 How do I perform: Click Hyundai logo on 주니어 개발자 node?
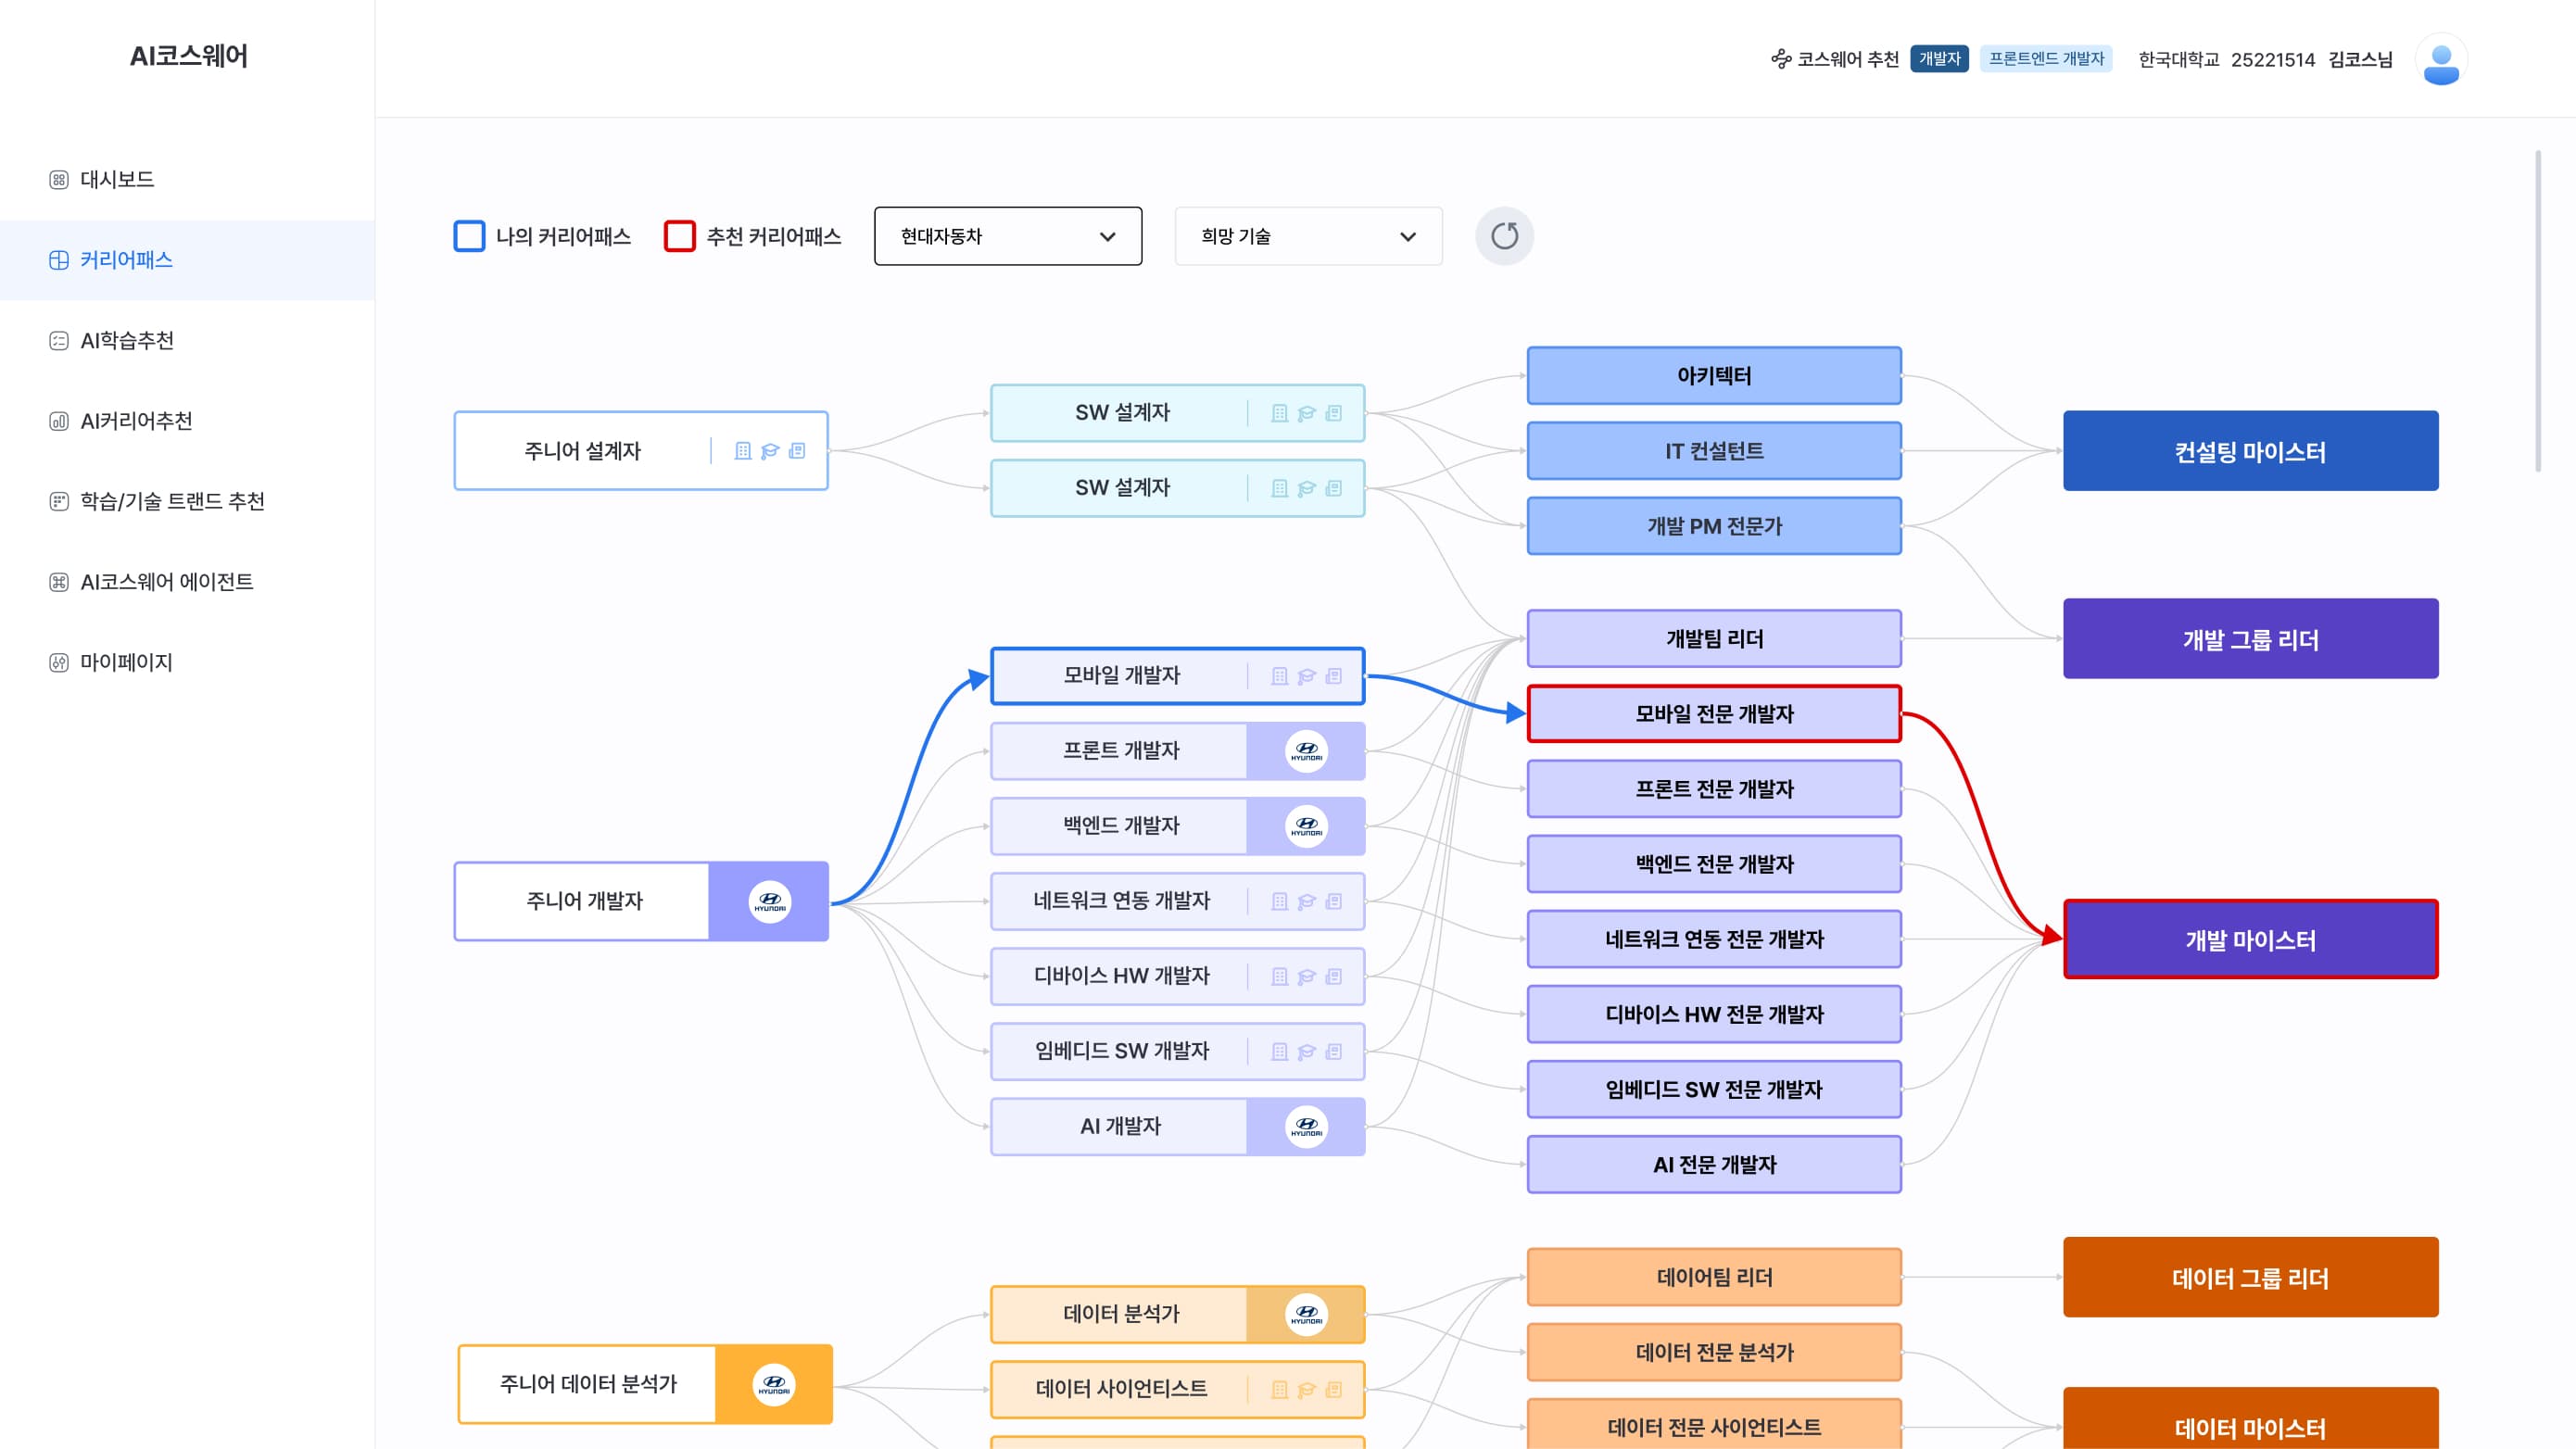click(x=769, y=902)
